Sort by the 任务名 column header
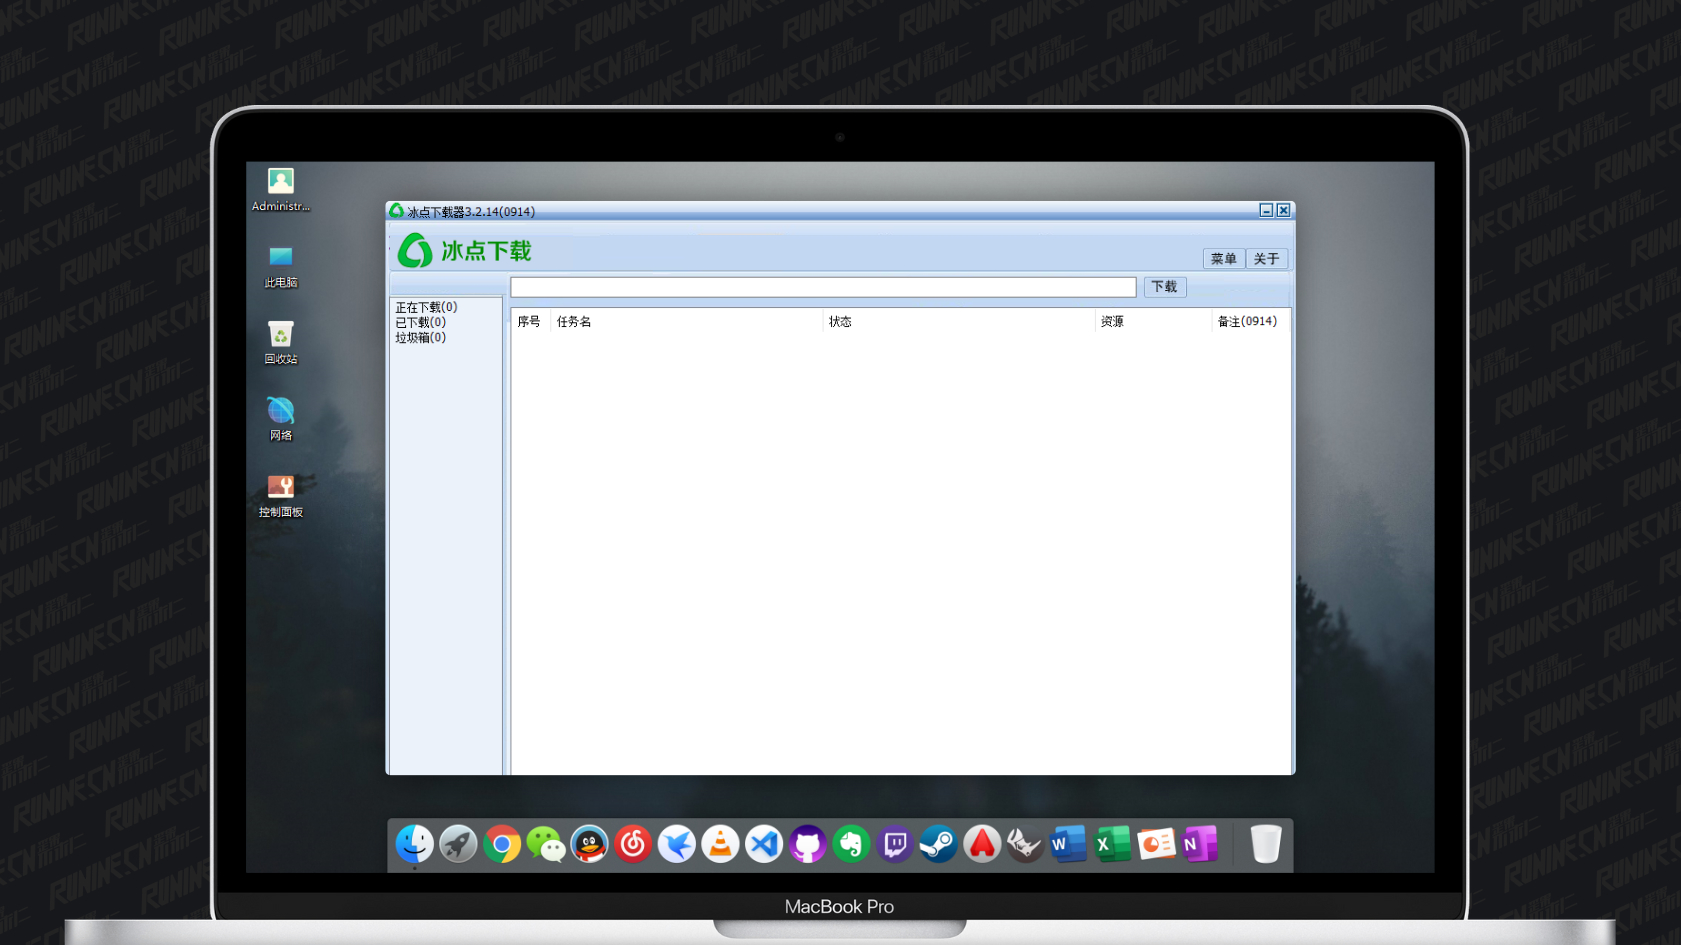Screen dimensions: 1681x945 (686, 321)
